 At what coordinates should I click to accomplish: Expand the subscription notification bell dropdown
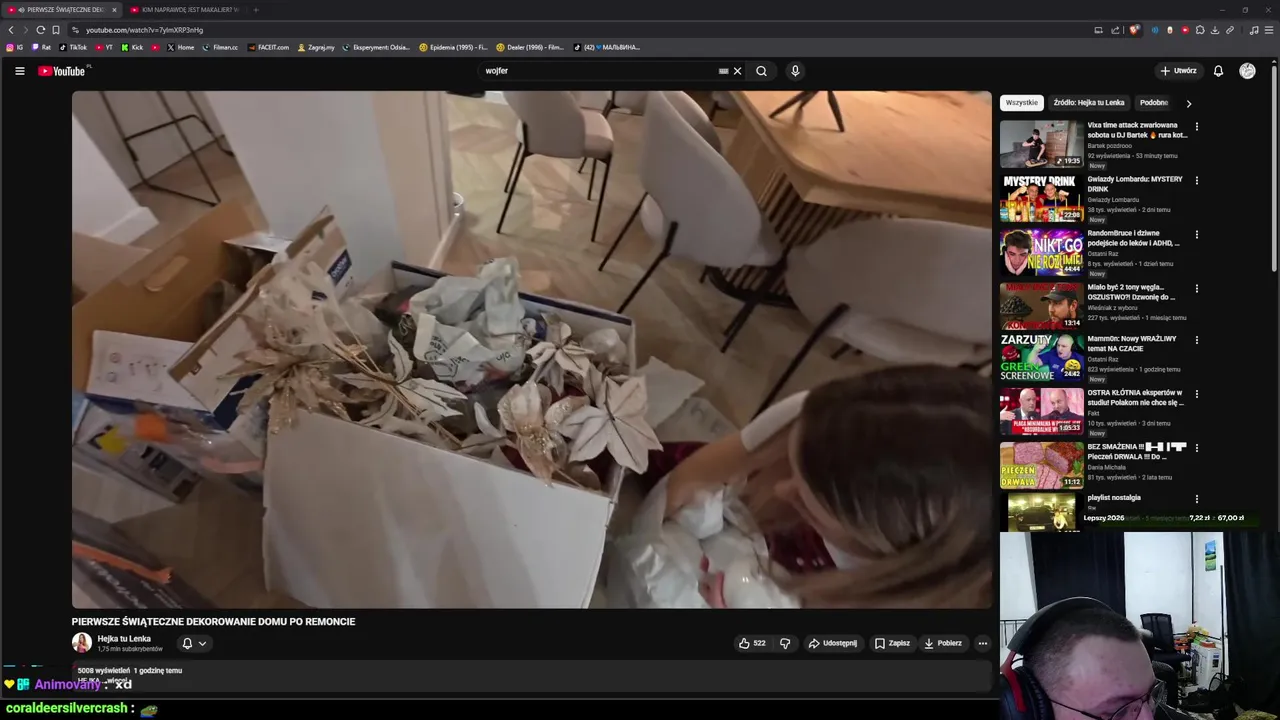point(194,644)
